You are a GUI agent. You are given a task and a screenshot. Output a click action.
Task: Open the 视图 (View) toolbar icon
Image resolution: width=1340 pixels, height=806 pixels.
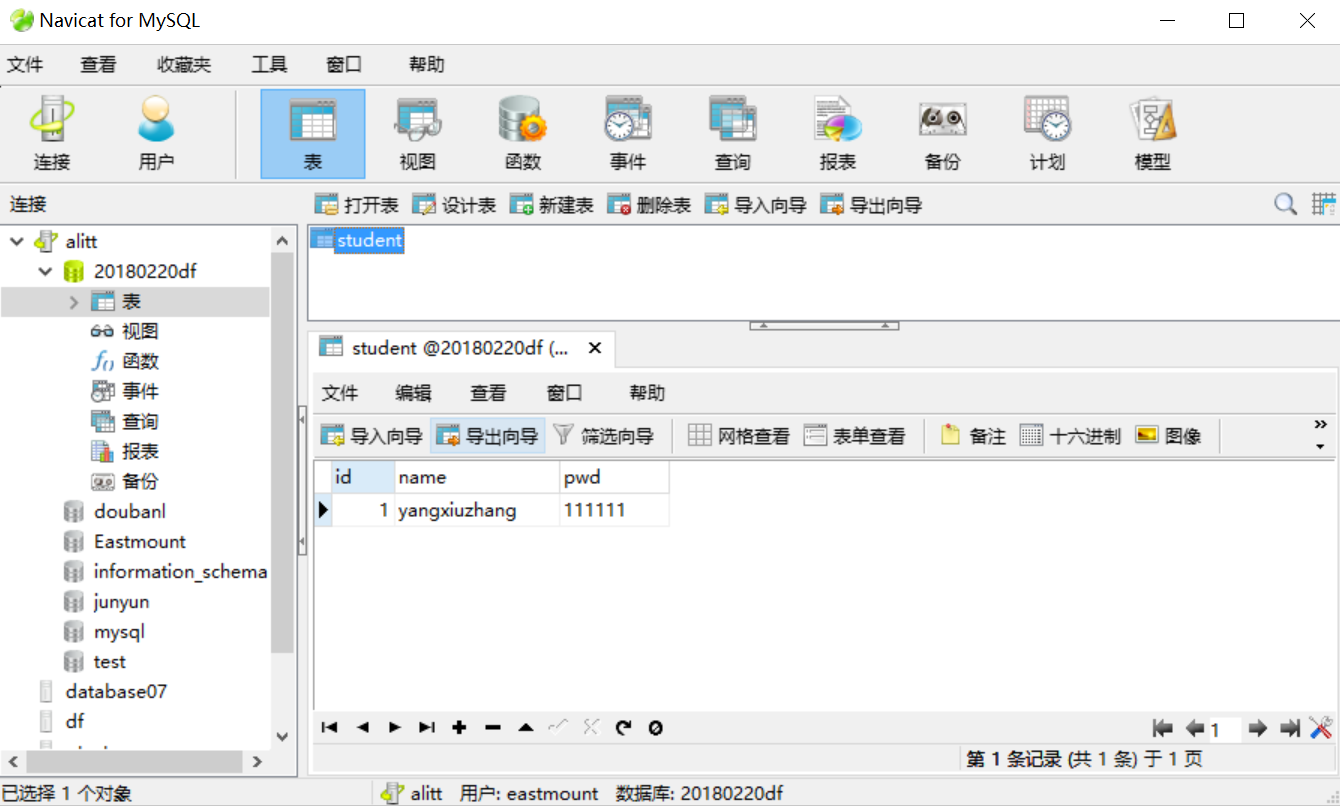pyautogui.click(x=418, y=133)
